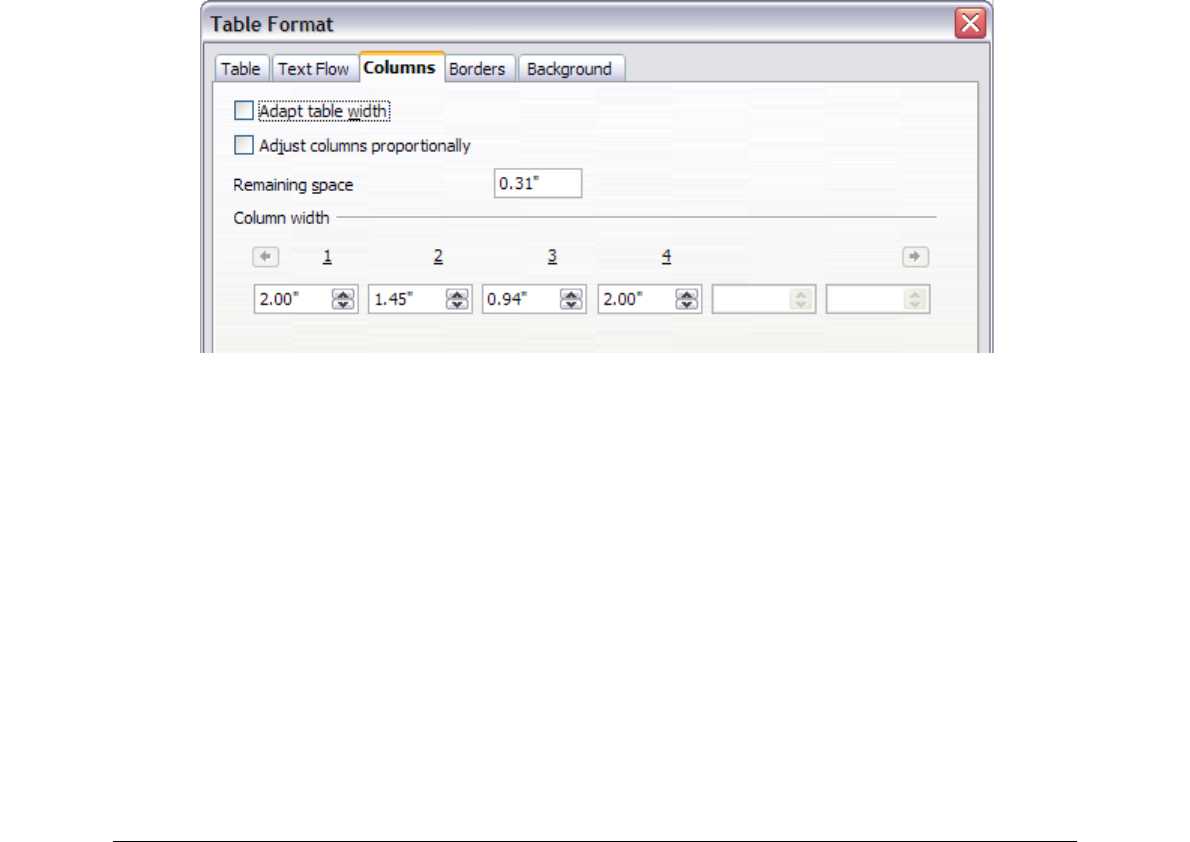The image size is (1190, 842).
Task: Select the Background tab
Action: click(x=570, y=69)
